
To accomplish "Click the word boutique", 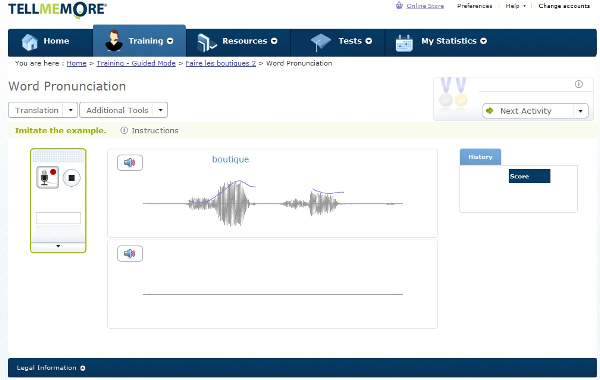I will 231,159.
